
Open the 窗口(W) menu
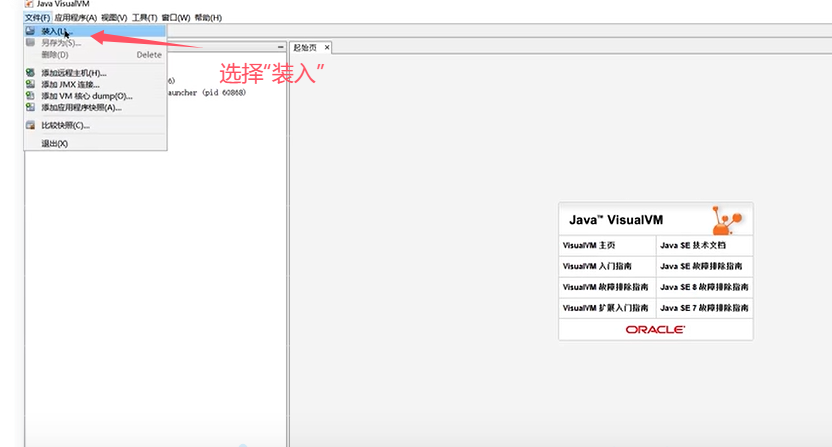point(176,18)
